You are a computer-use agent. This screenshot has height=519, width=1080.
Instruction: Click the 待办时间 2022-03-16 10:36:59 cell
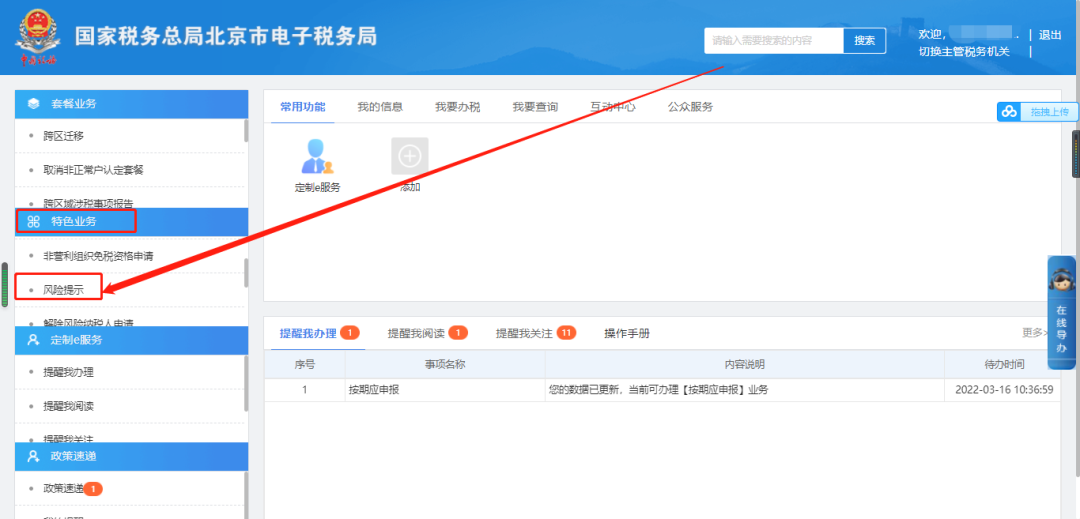coord(1004,390)
